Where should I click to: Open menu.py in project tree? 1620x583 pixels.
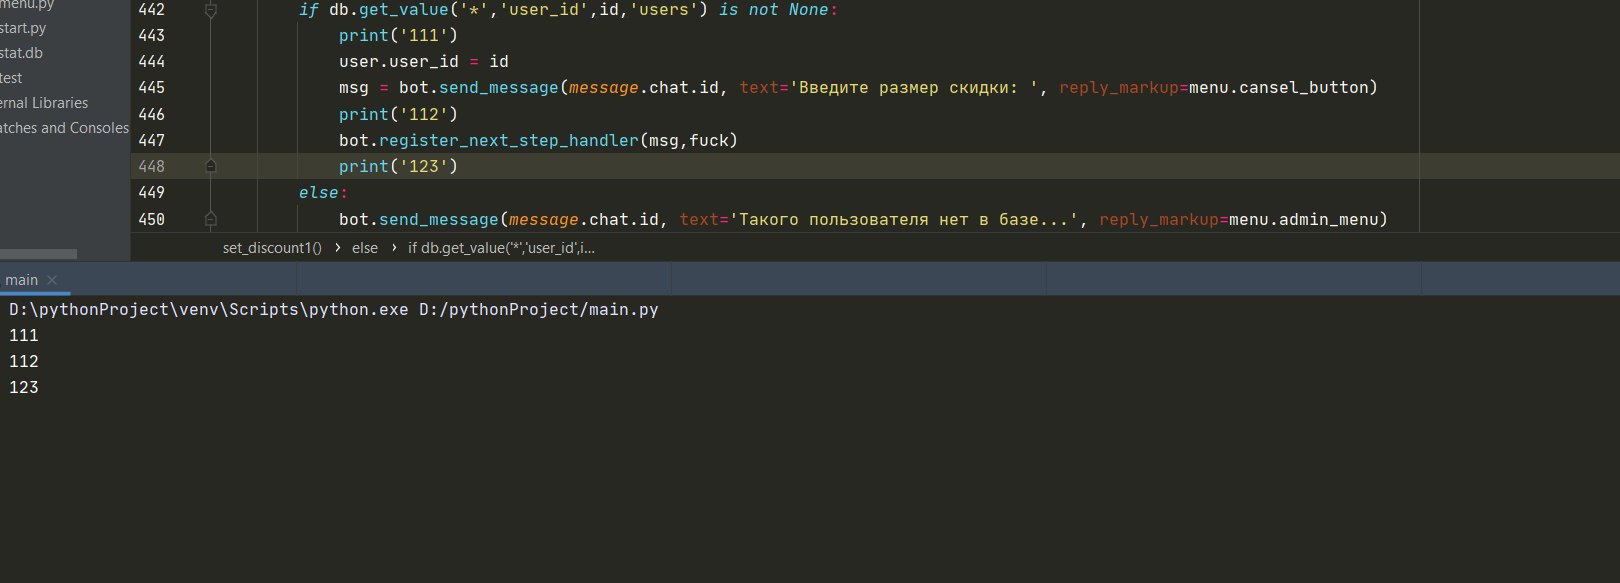[x=27, y=5]
